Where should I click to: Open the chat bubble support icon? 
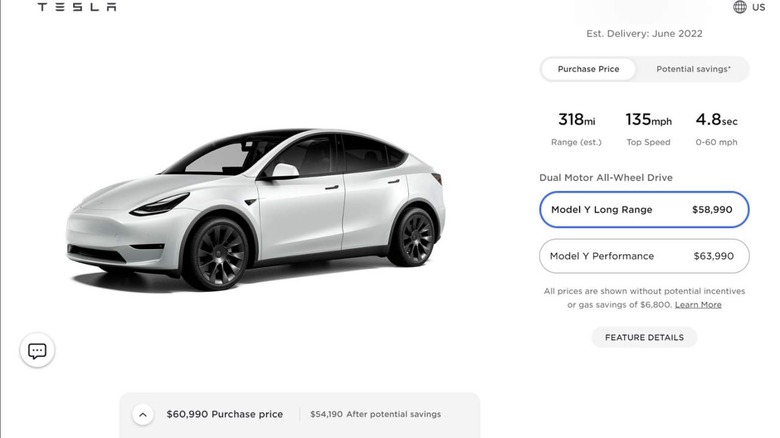[37, 351]
